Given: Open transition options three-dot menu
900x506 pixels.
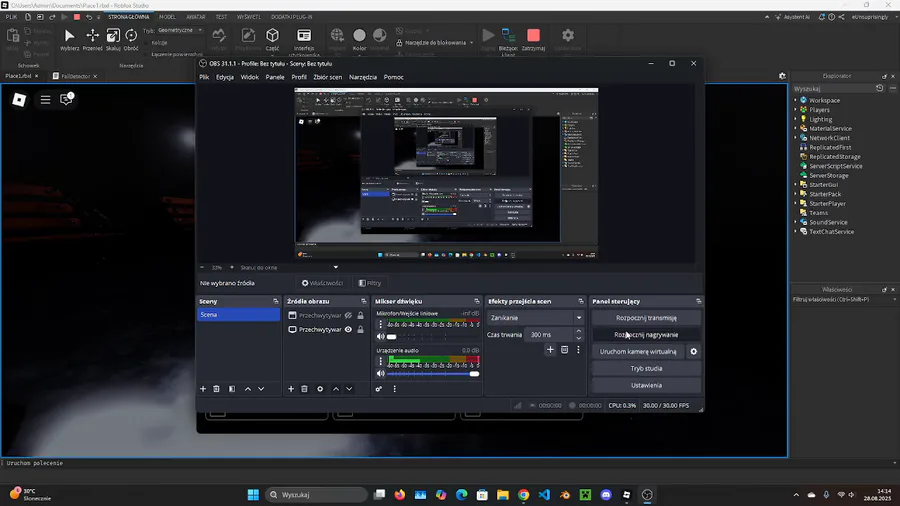Looking at the screenshot, I should pyautogui.click(x=578, y=349).
